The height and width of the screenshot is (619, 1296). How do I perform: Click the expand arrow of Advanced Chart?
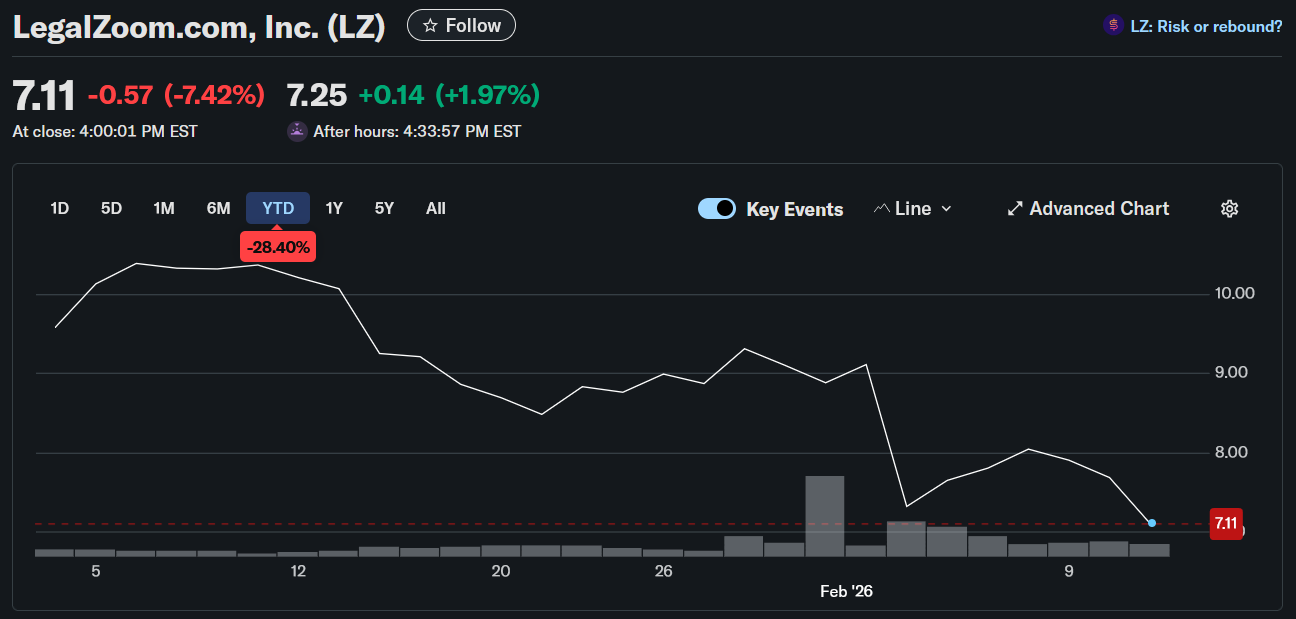tap(1014, 208)
